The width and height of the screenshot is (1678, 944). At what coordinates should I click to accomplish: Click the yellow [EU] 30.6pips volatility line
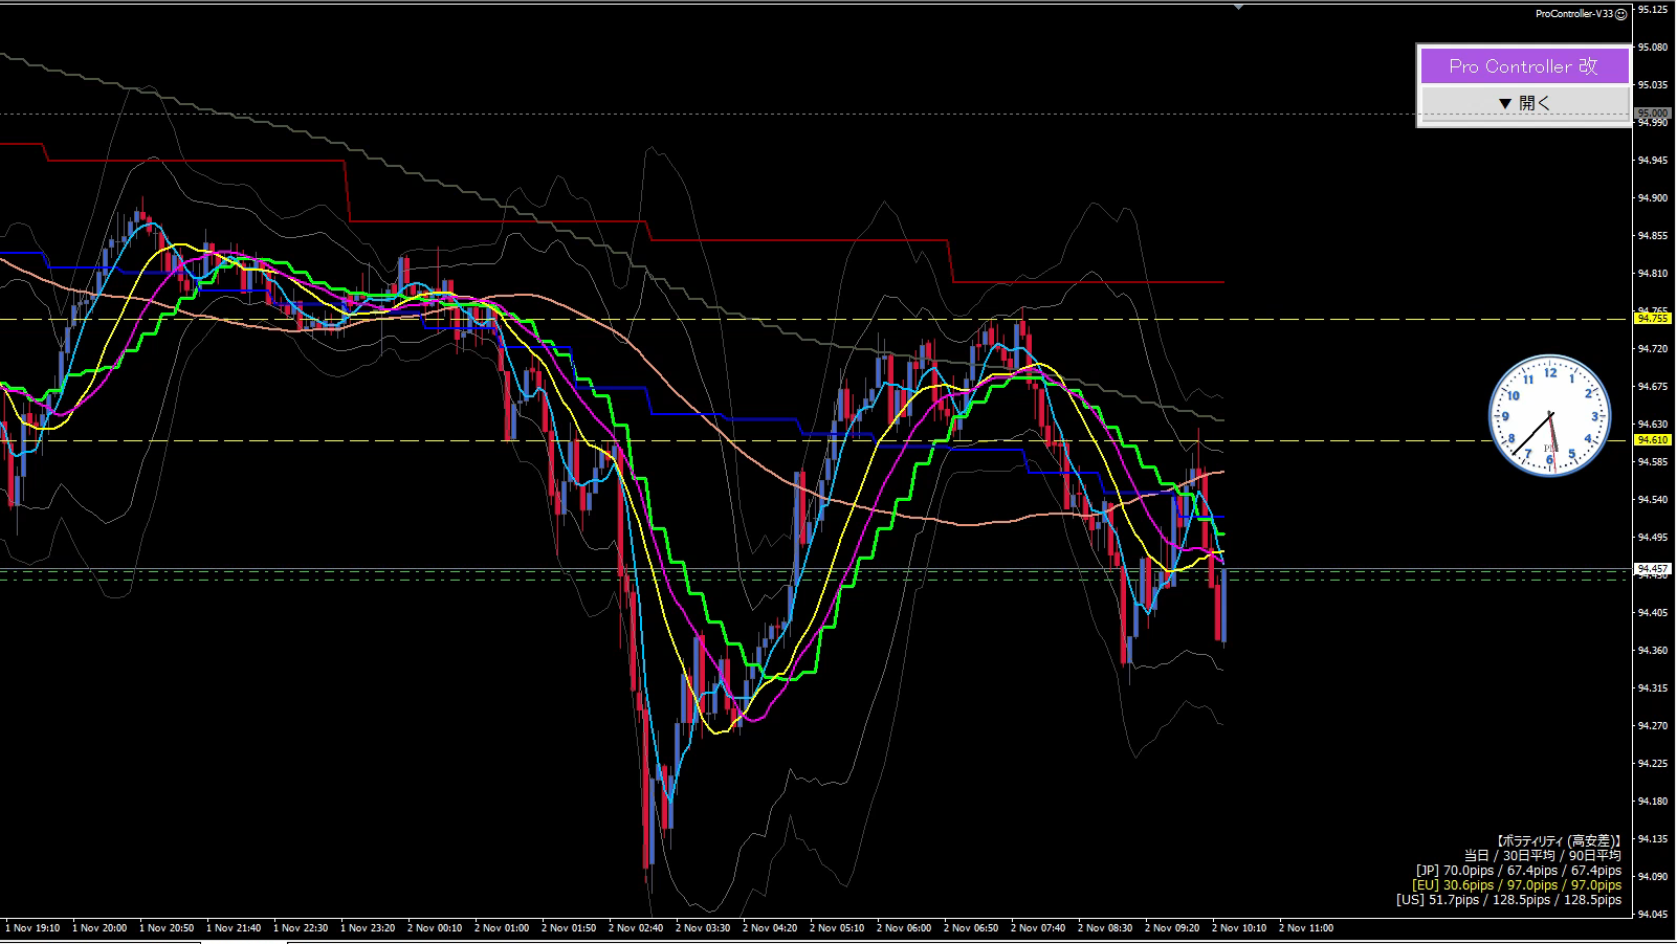[x=1516, y=885]
